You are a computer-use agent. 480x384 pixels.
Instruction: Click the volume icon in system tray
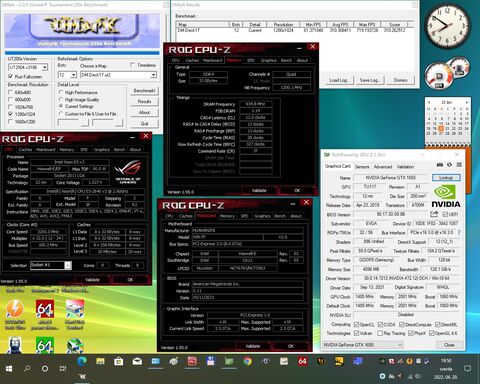pos(417,376)
